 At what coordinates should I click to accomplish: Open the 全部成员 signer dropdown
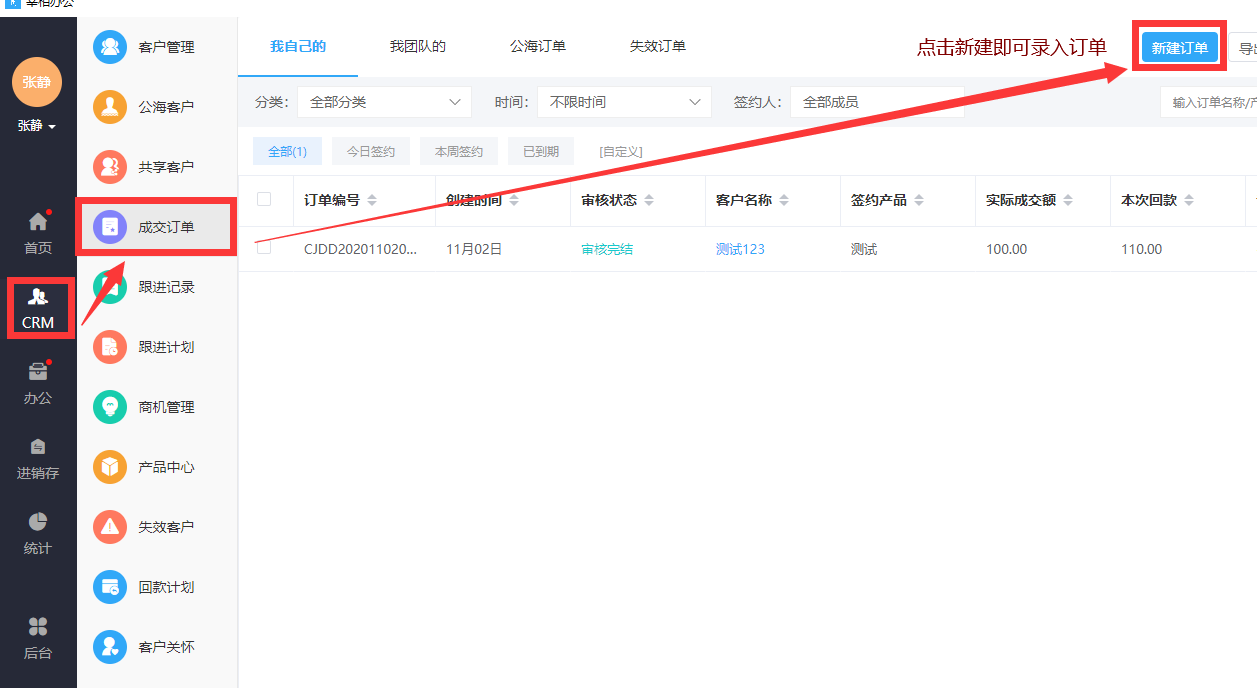coord(877,102)
